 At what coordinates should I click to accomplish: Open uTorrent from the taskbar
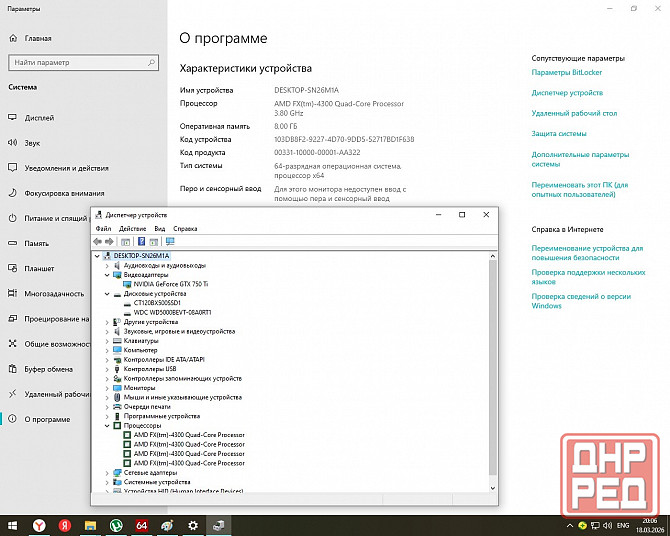[x=116, y=524]
